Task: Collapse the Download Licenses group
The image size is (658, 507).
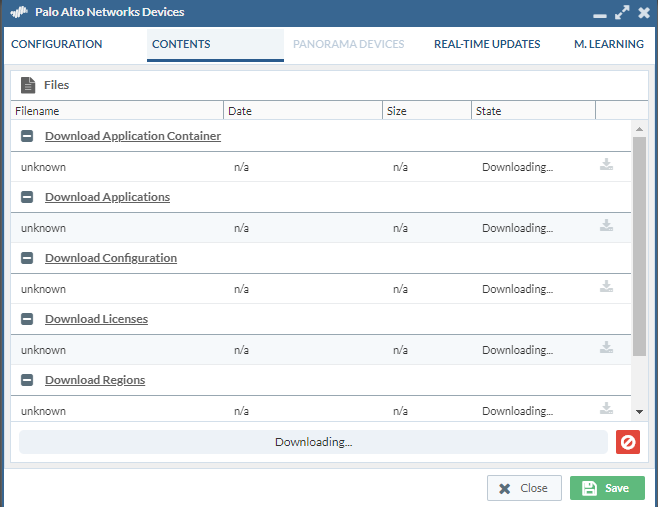Action: pyautogui.click(x=27, y=319)
